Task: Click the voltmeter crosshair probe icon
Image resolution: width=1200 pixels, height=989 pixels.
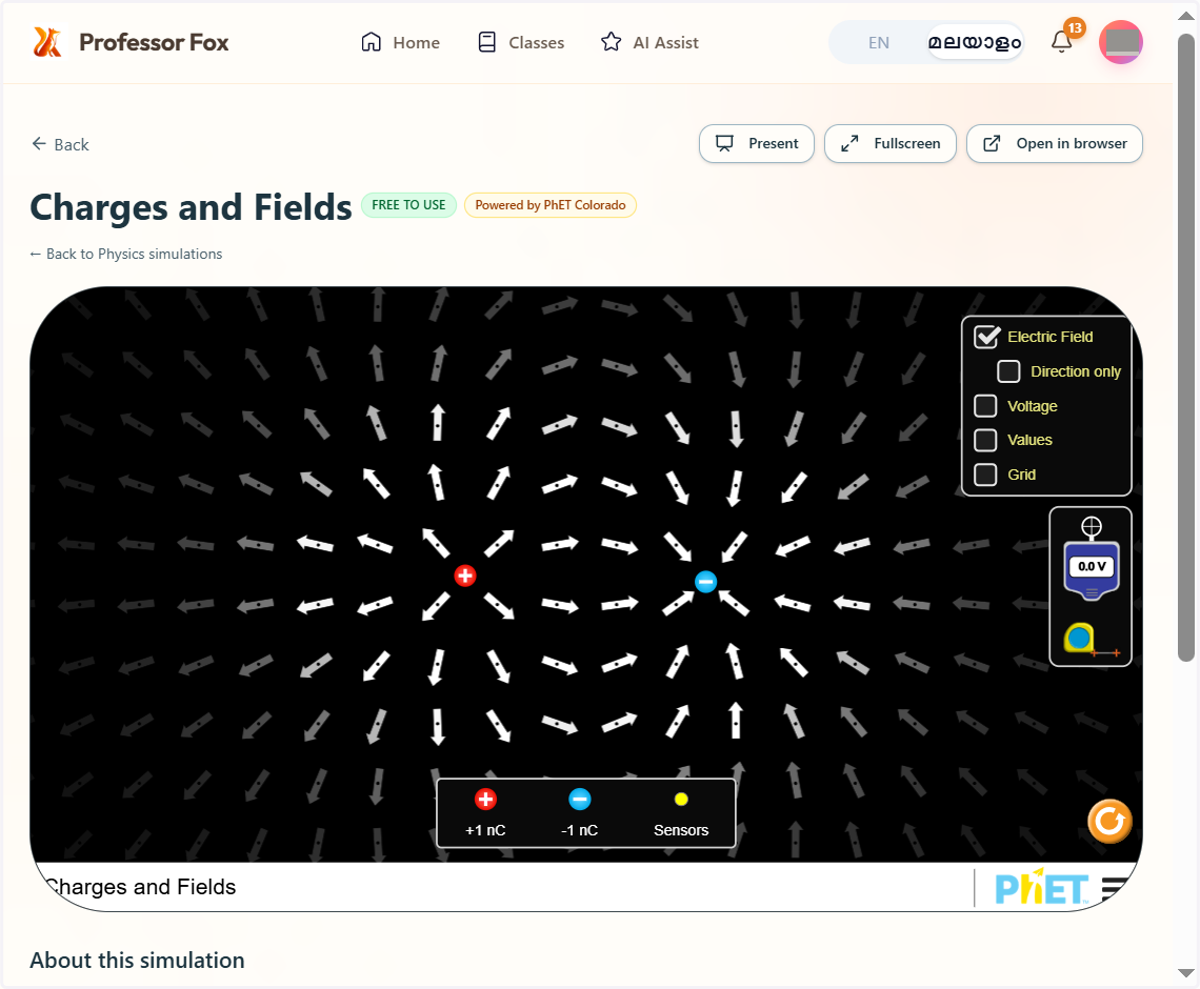Action: (1091, 526)
